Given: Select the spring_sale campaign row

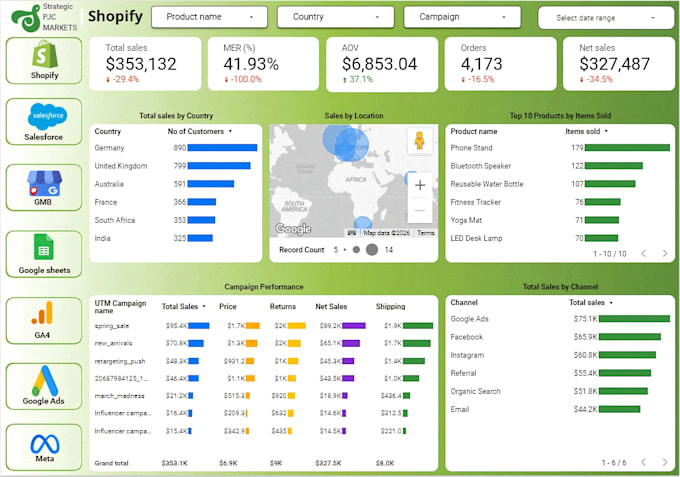Looking at the screenshot, I should tap(264, 326).
